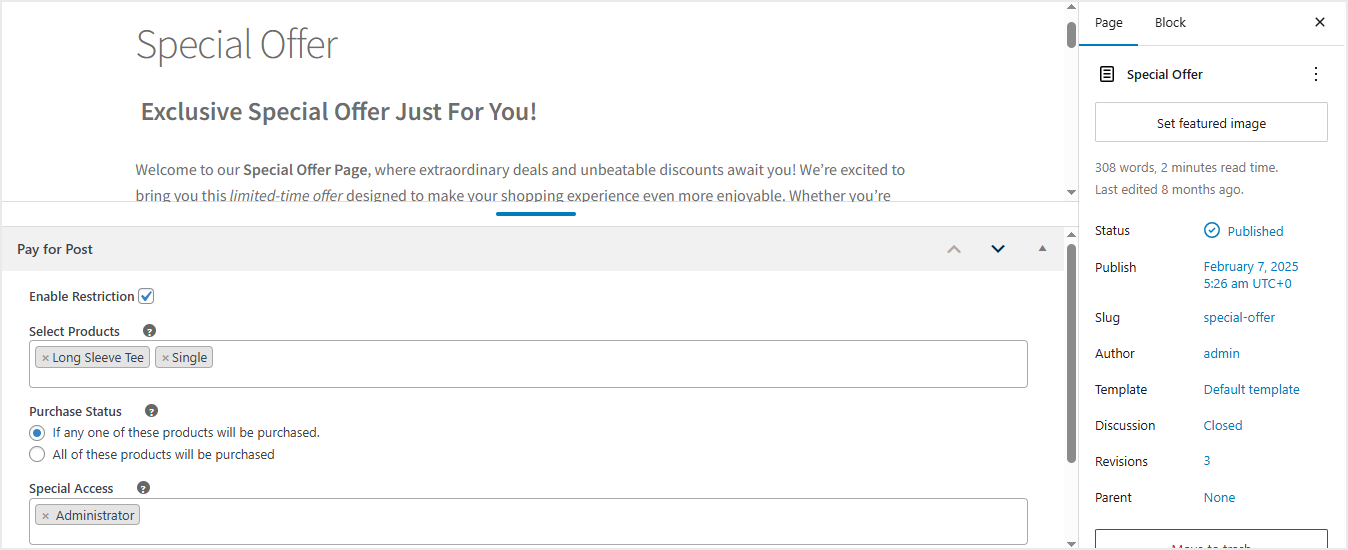1348x550 pixels.
Task: Select 'If any one of these products' option
Action: coord(37,433)
